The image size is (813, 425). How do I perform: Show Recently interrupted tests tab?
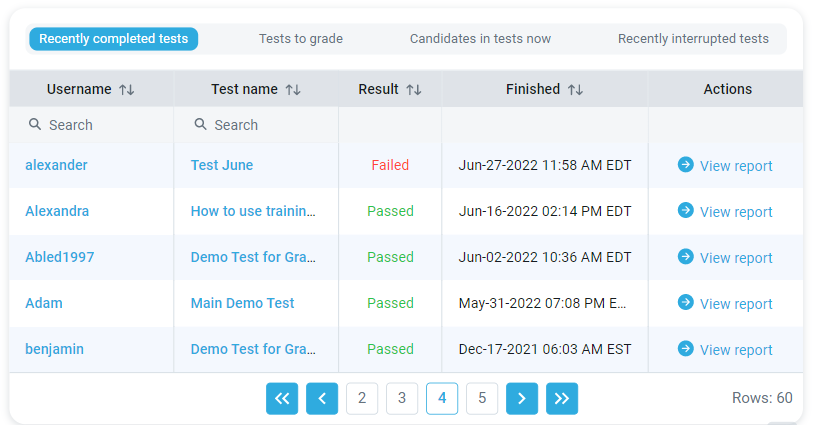pos(693,39)
